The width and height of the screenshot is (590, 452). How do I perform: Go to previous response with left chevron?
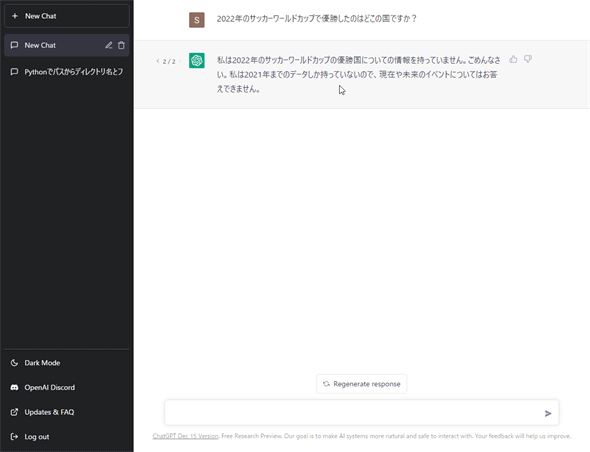pos(158,61)
